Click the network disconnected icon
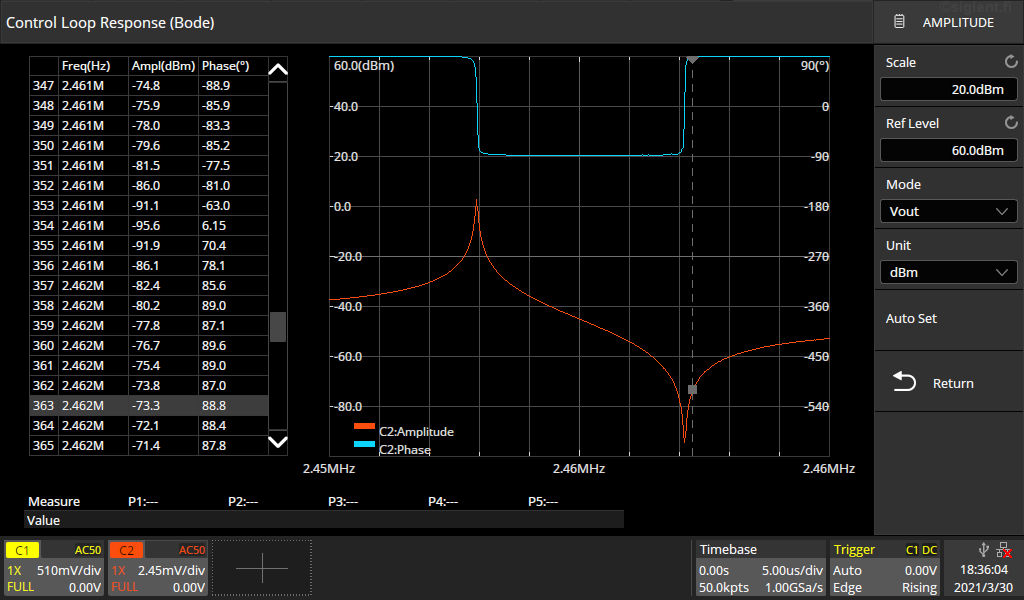This screenshot has width=1024, height=600. [x=1004, y=550]
